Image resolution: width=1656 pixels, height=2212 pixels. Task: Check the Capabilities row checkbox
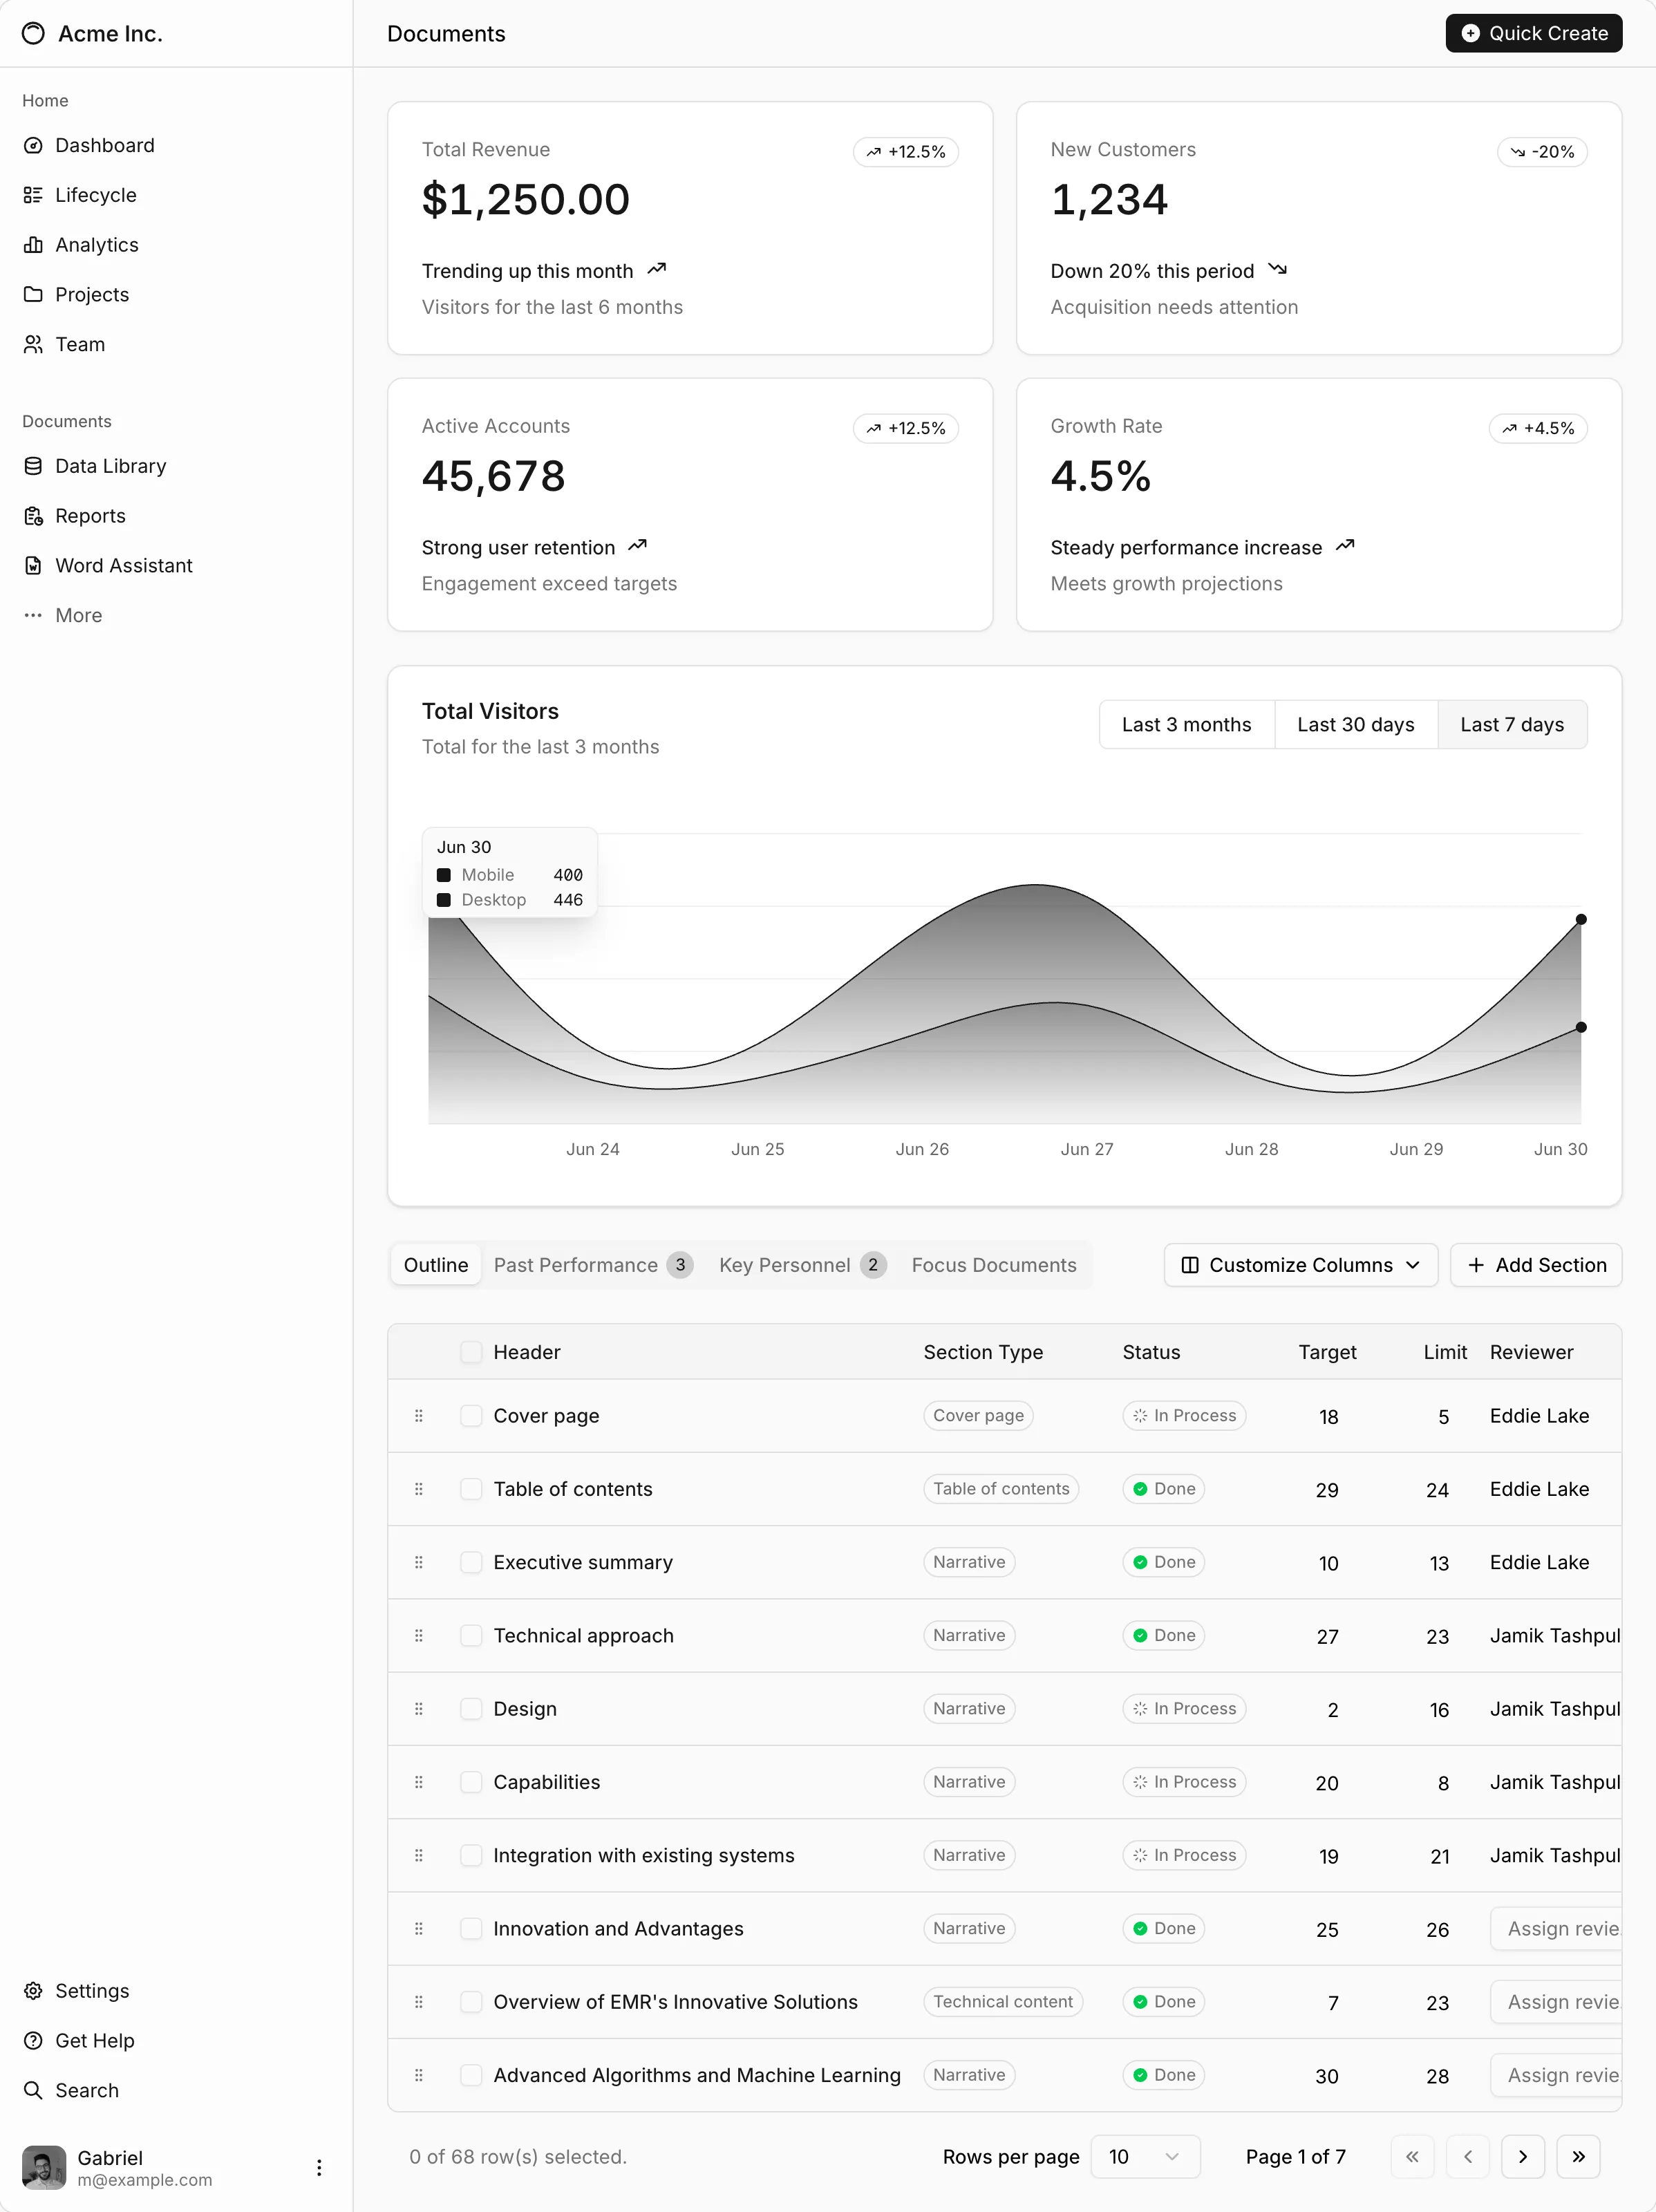pyautogui.click(x=471, y=1782)
